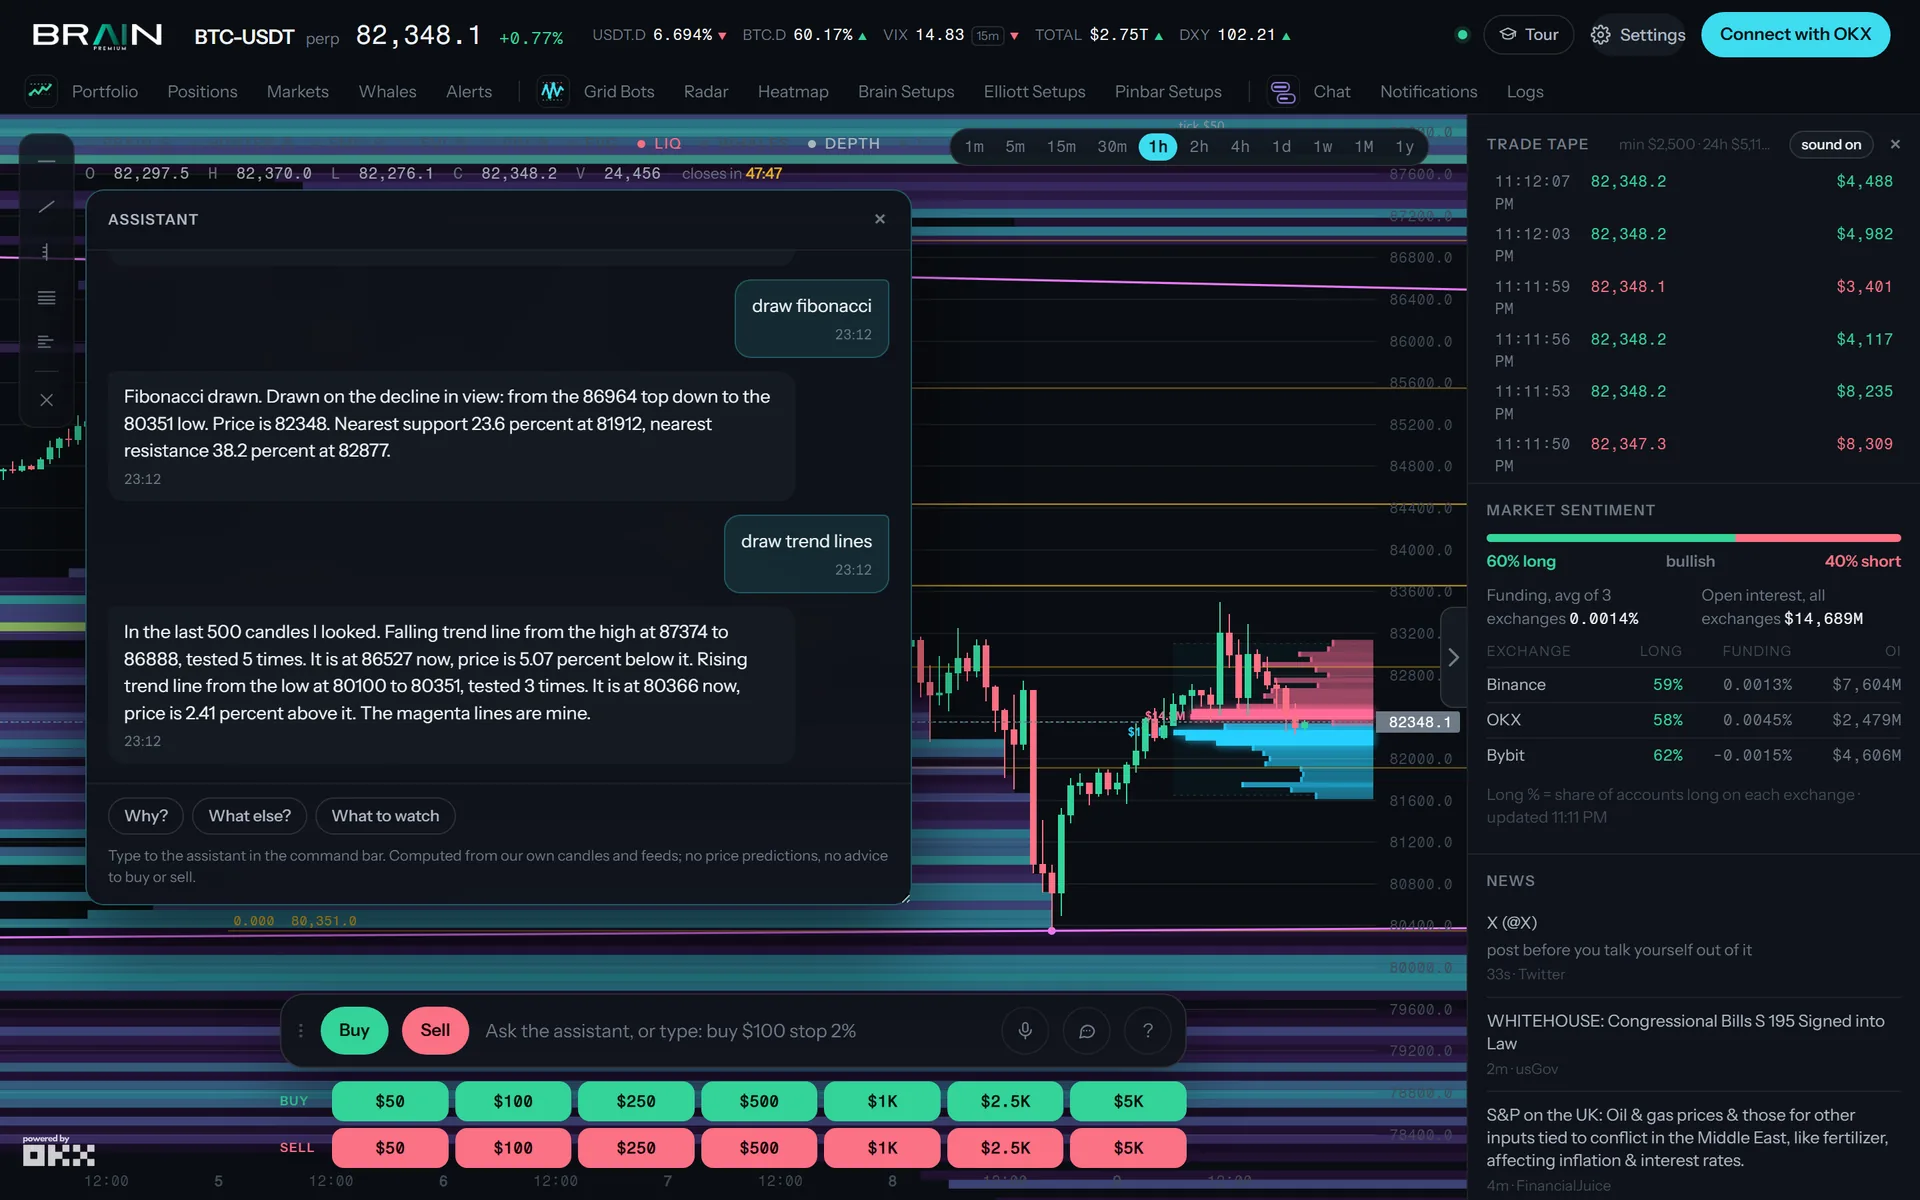
Task: Toggle the LIQ overlay on the chart
Action: tap(659, 144)
